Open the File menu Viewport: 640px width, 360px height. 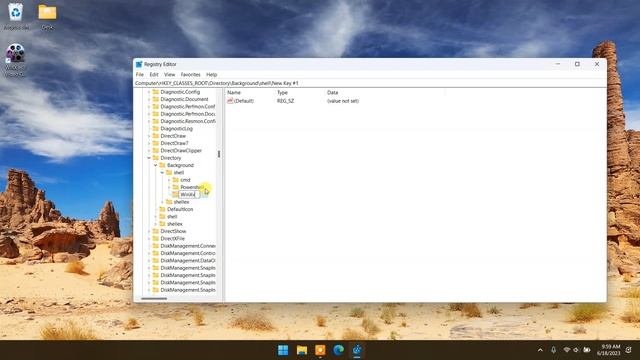(x=140, y=75)
